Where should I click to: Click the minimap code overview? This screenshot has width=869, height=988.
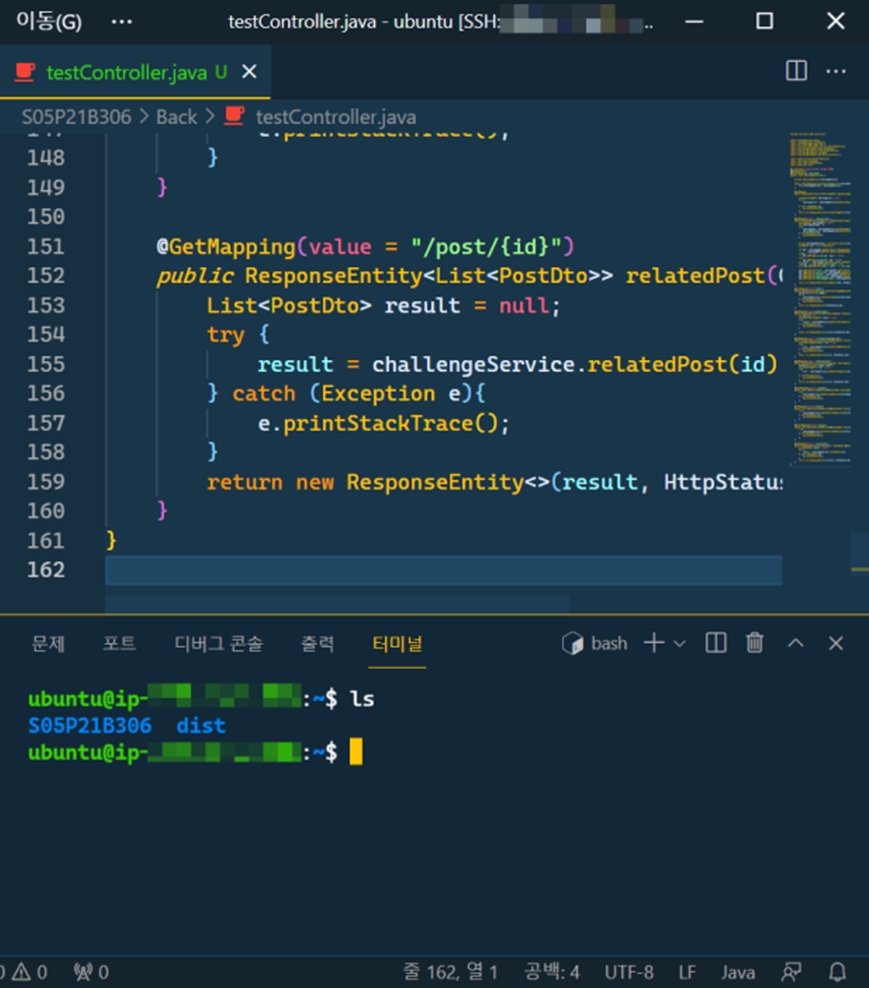820,300
